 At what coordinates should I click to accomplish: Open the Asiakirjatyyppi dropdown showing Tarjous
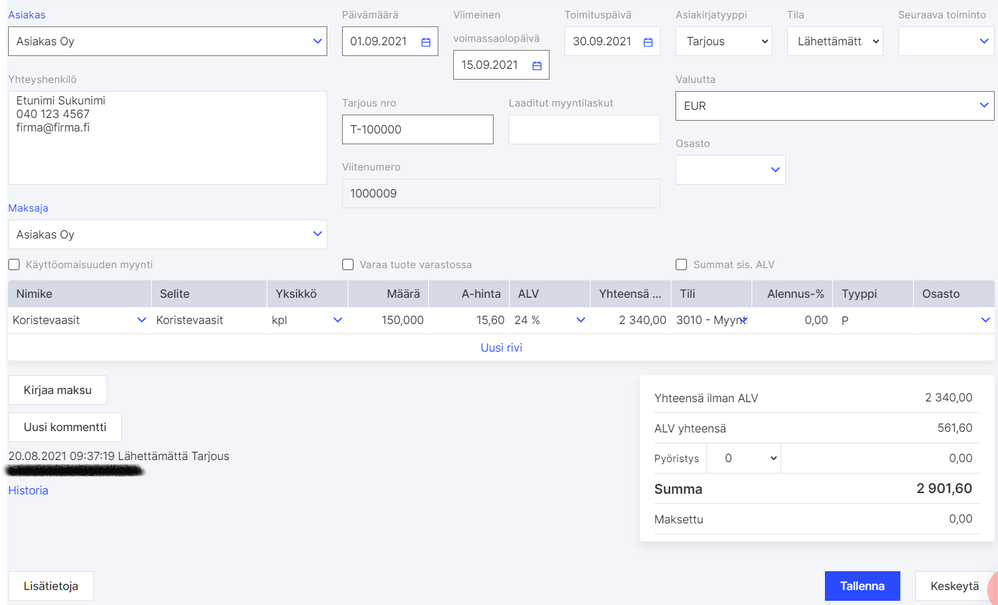click(x=723, y=42)
